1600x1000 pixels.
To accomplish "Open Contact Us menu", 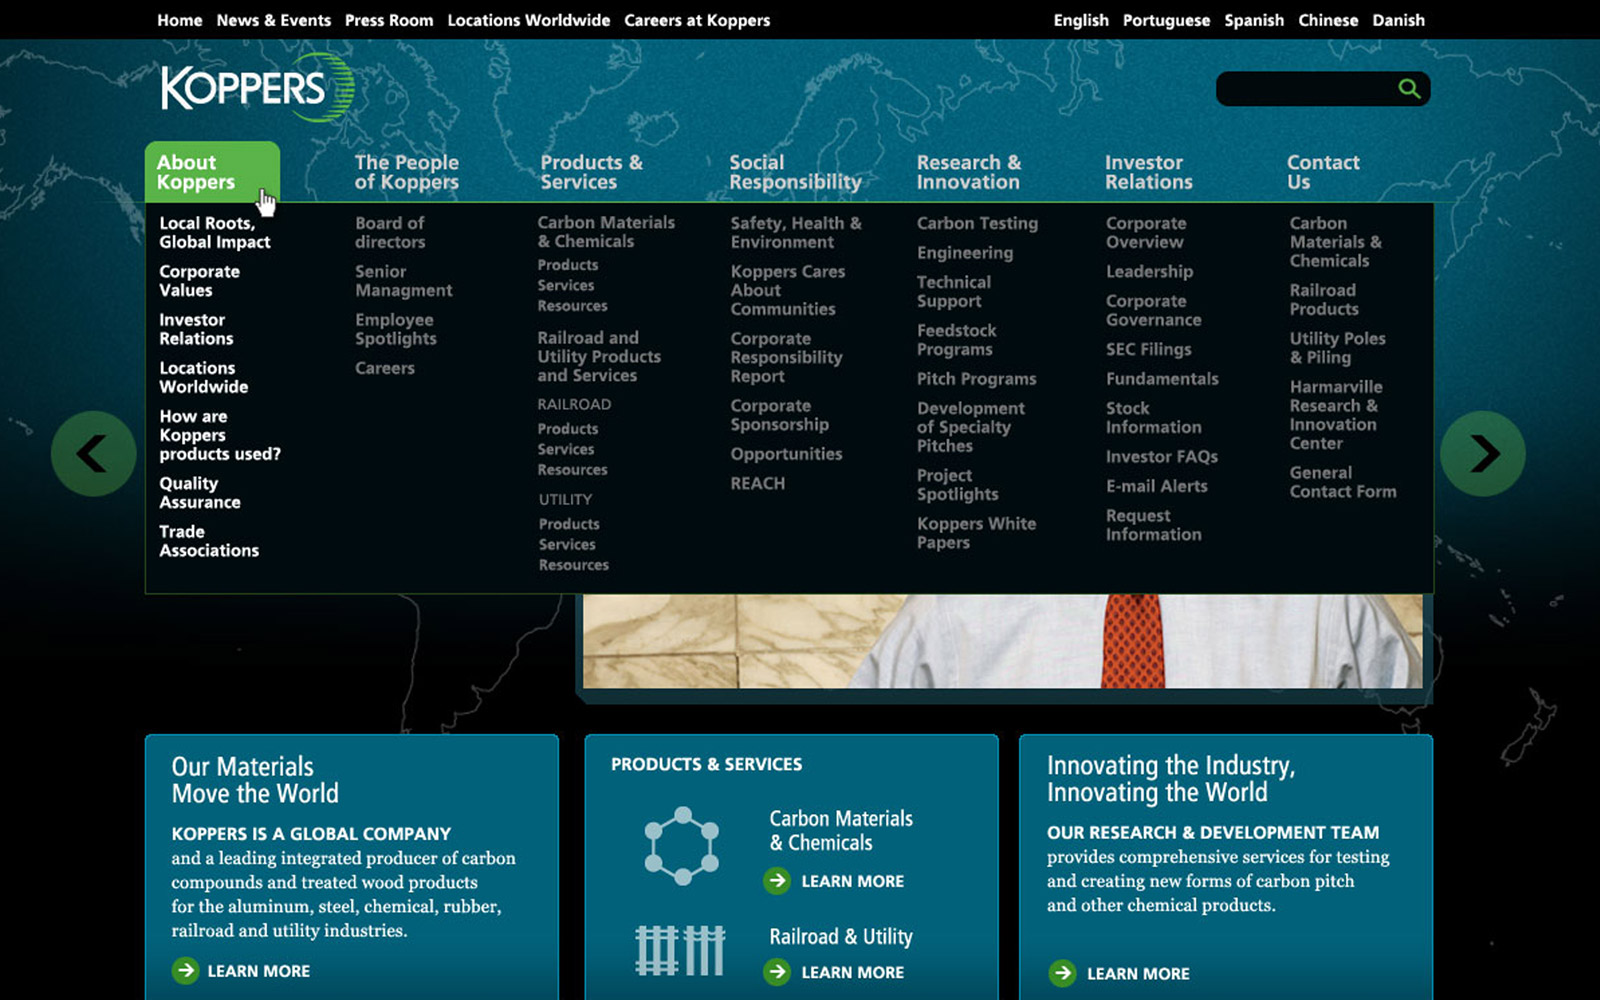I will [x=1323, y=172].
